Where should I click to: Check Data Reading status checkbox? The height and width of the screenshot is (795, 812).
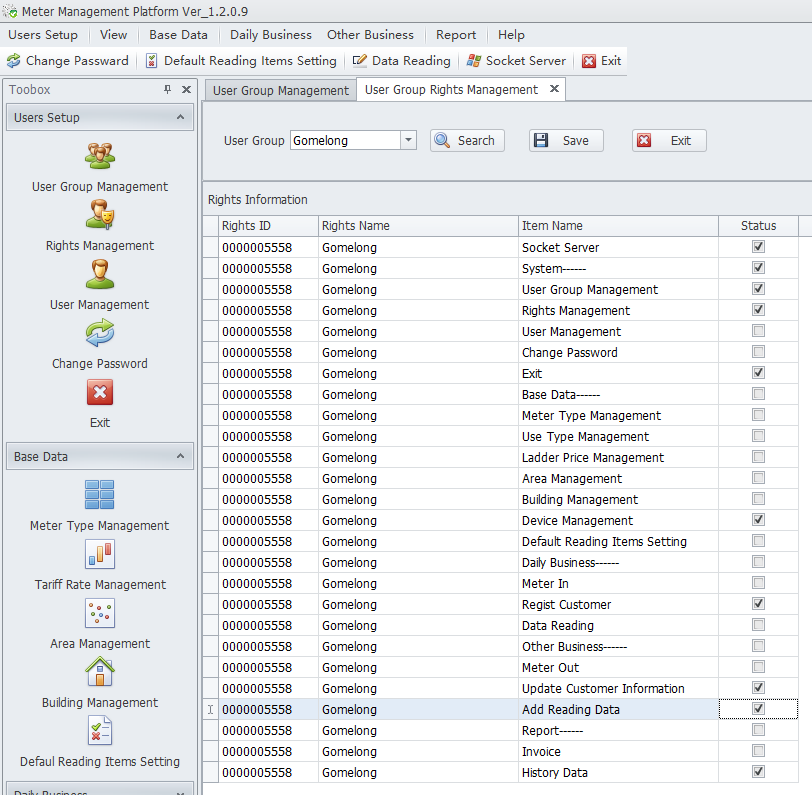tap(758, 625)
